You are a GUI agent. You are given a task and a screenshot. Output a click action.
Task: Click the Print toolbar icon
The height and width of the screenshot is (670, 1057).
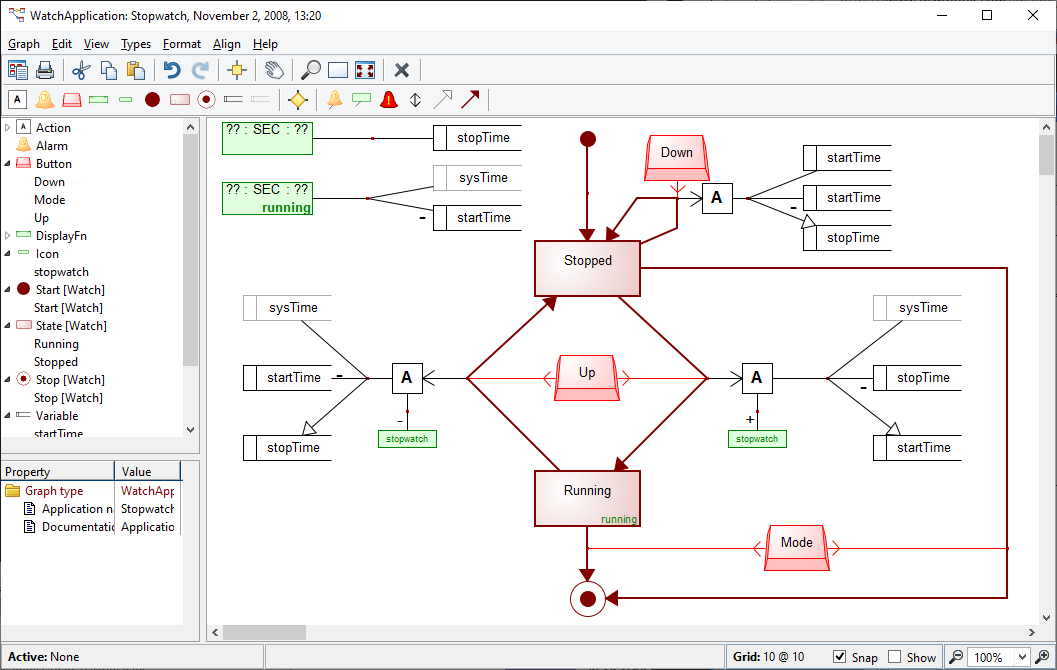pos(45,70)
